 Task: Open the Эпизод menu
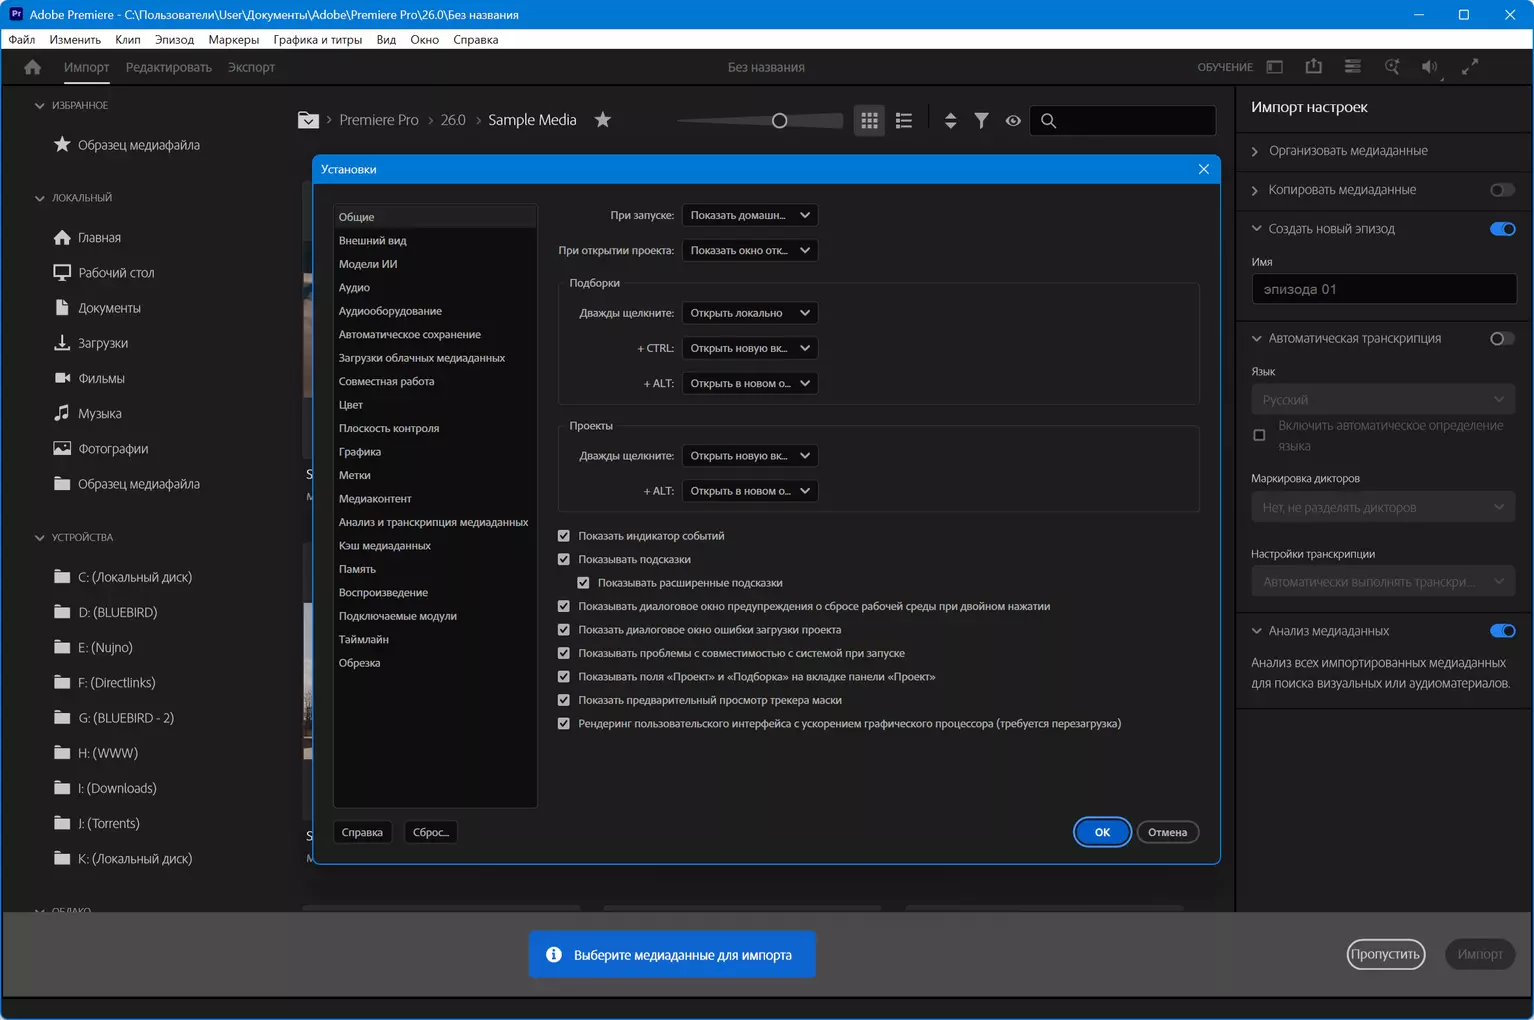click(174, 40)
